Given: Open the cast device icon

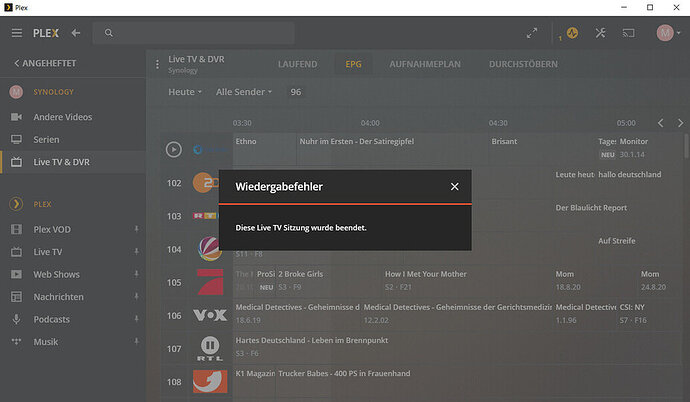Looking at the screenshot, I should (628, 33).
